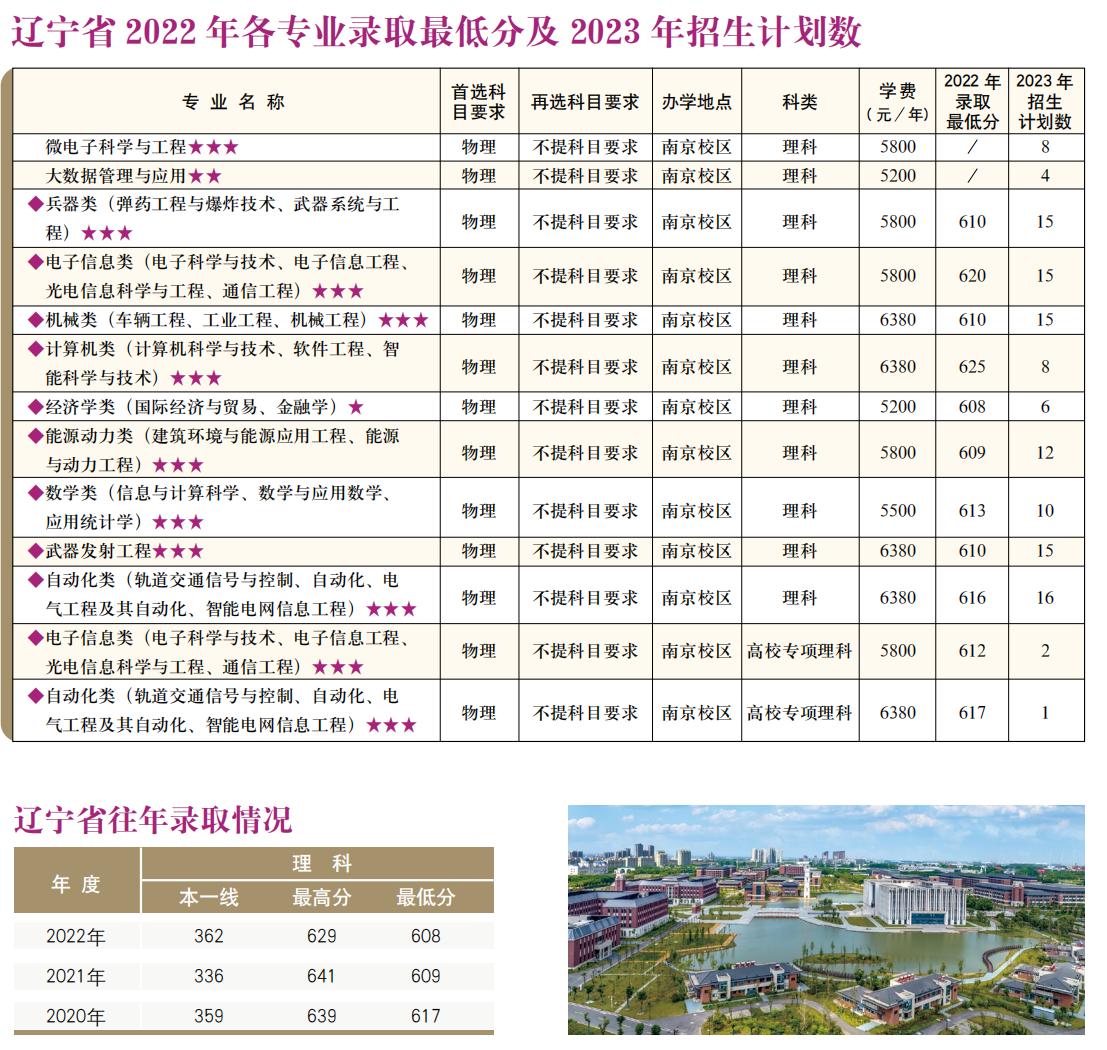Click the 物理 cell for 自动化类

point(478,597)
